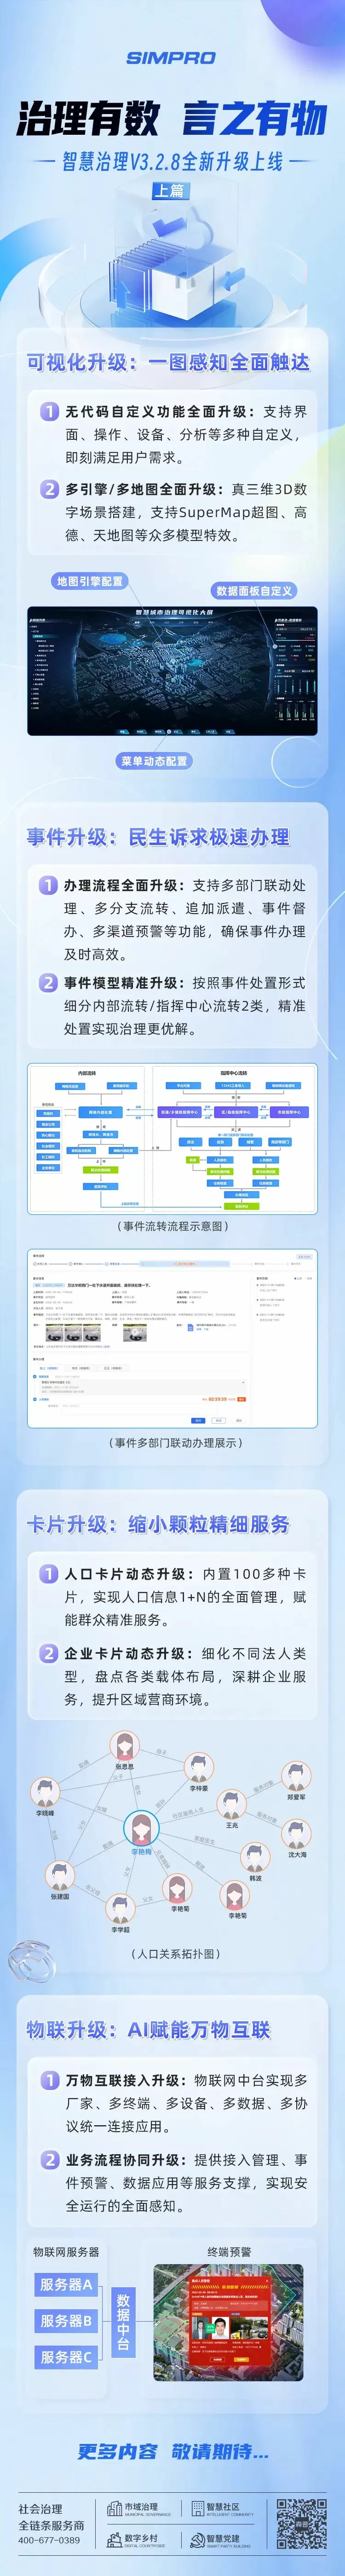Select the 王兆 avatar node

[232, 1805]
